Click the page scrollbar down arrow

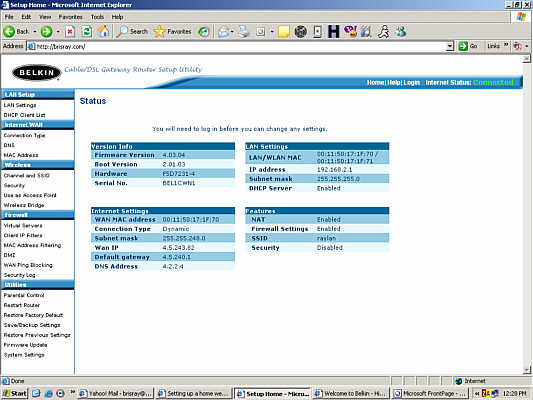527,369
